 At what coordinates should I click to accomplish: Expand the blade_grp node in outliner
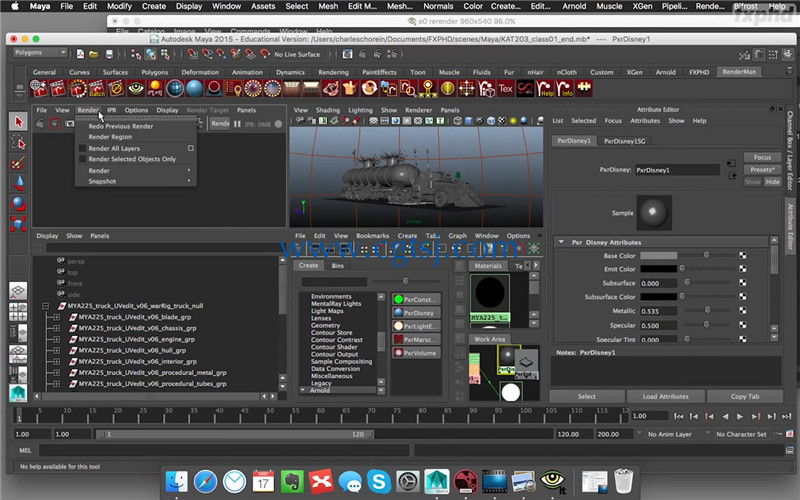tap(57, 317)
